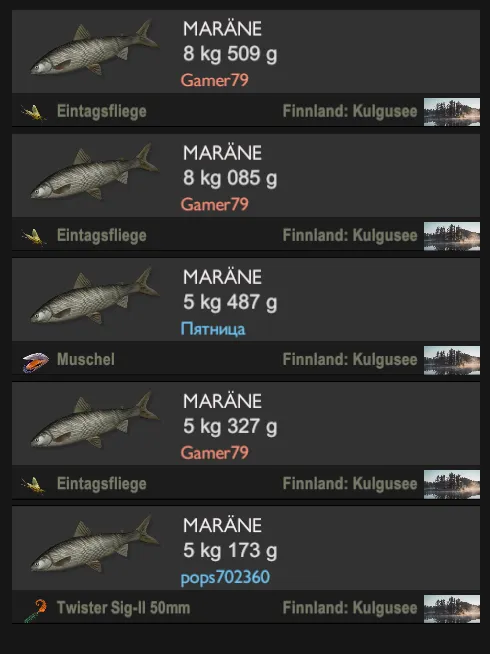Image resolution: width=490 pixels, height=654 pixels.
Task: Open player pops702360 profile
Action: 225,578
